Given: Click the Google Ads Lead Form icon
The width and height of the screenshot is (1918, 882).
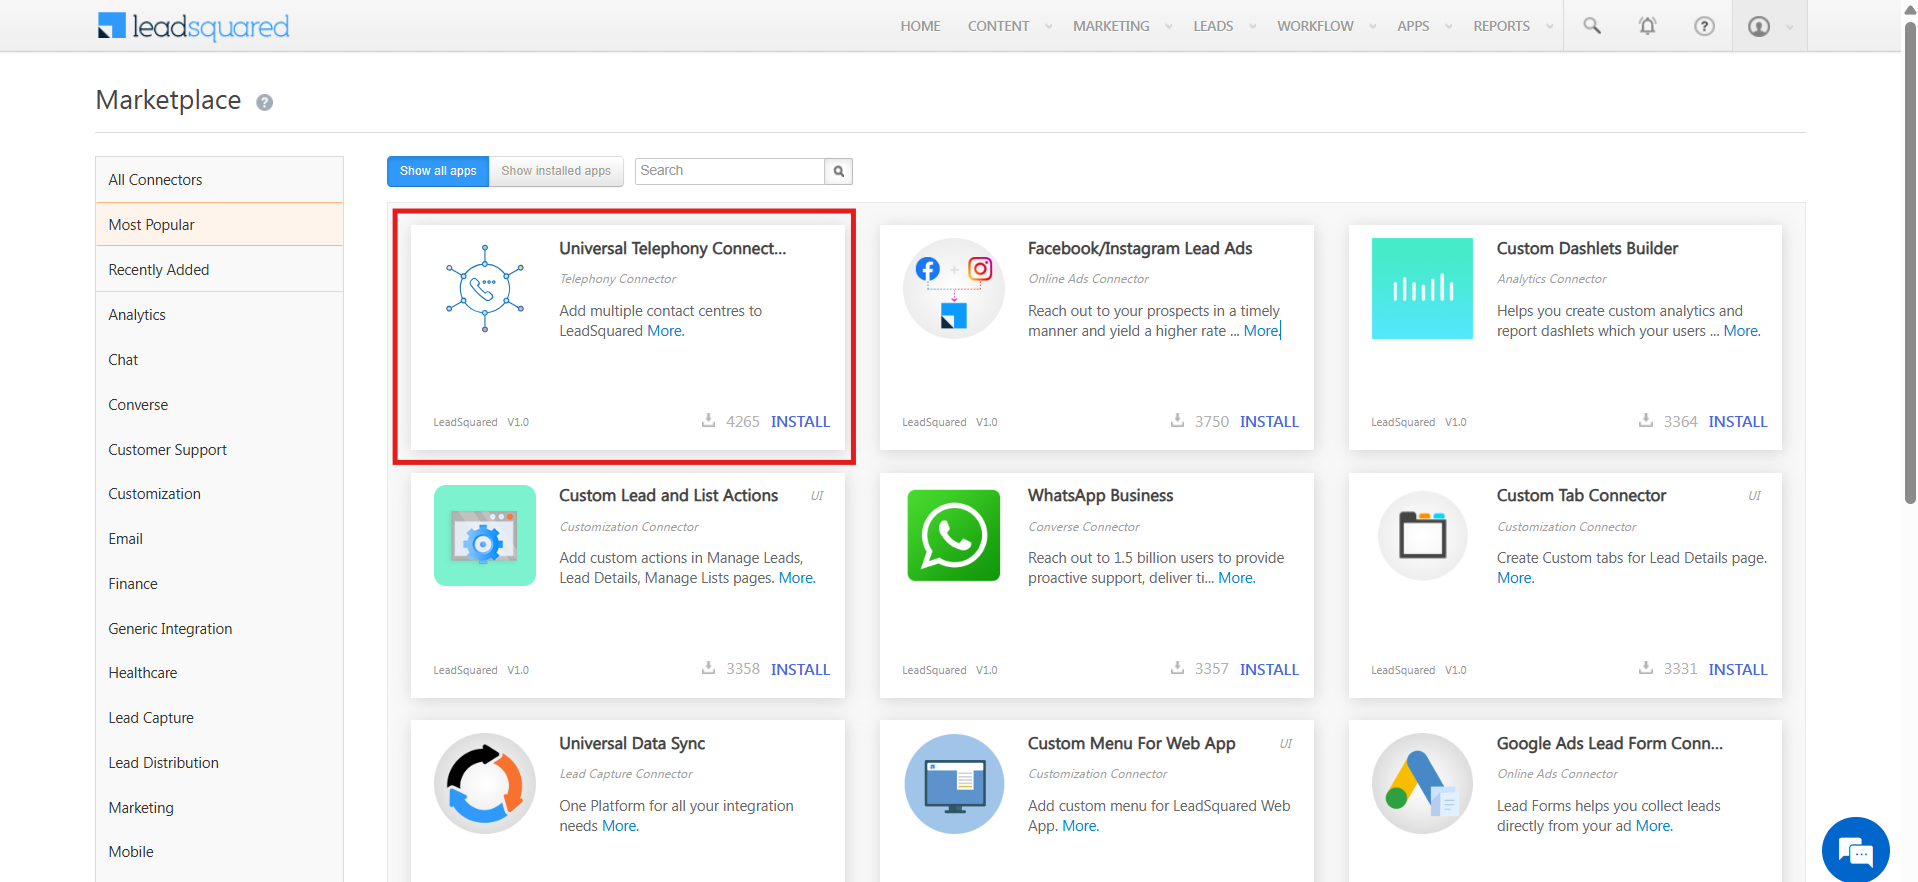Looking at the screenshot, I should (1422, 783).
